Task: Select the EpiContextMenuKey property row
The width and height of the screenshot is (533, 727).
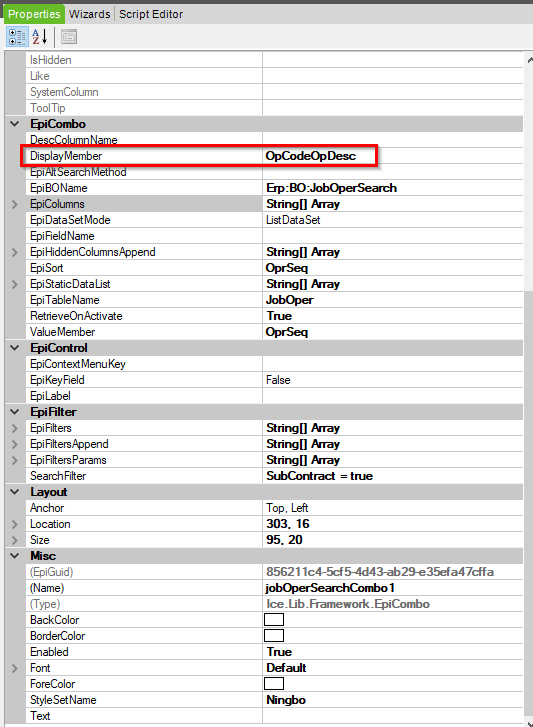Action: coord(274,364)
